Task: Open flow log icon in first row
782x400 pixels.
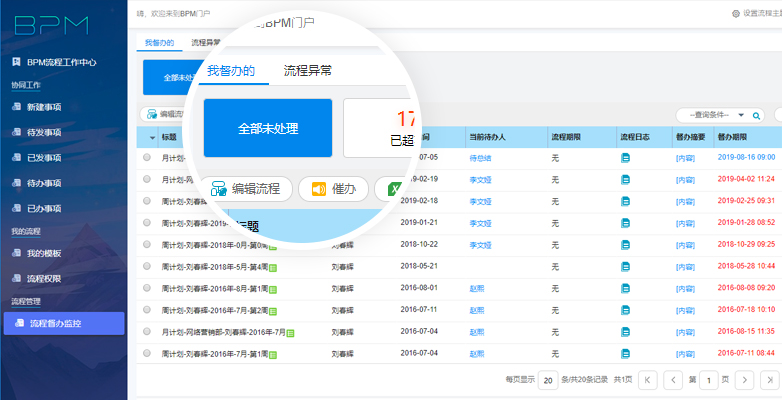Action: click(x=625, y=158)
